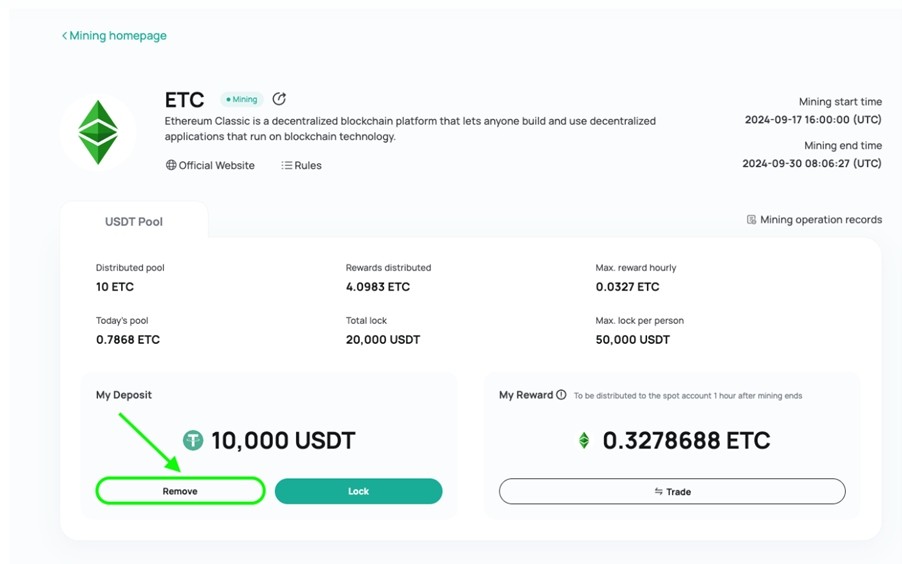
Task: Click the 10,000 USDT deposit amount
Action: click(283, 441)
